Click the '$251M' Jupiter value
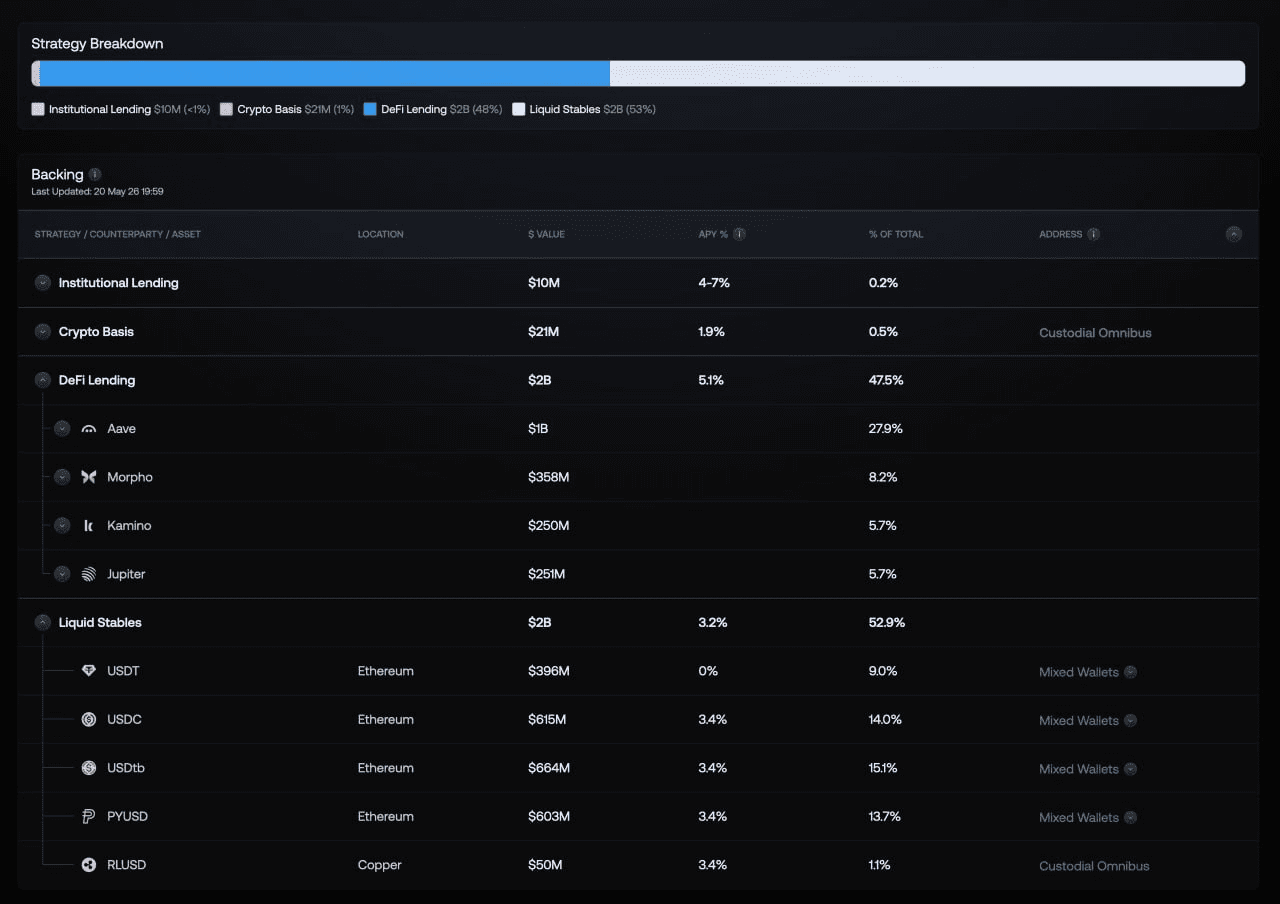 coord(547,574)
